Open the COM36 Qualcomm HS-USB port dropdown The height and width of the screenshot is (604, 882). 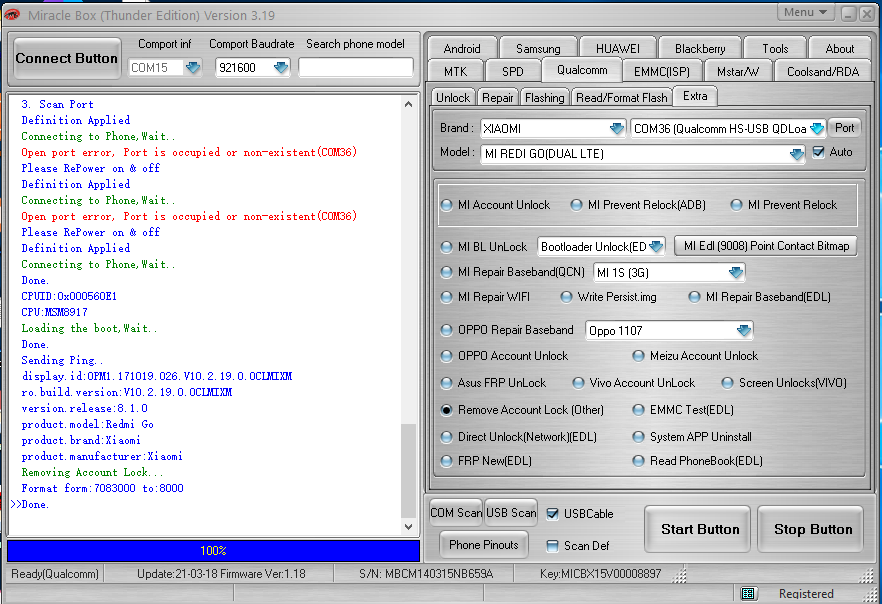pyautogui.click(x=817, y=129)
